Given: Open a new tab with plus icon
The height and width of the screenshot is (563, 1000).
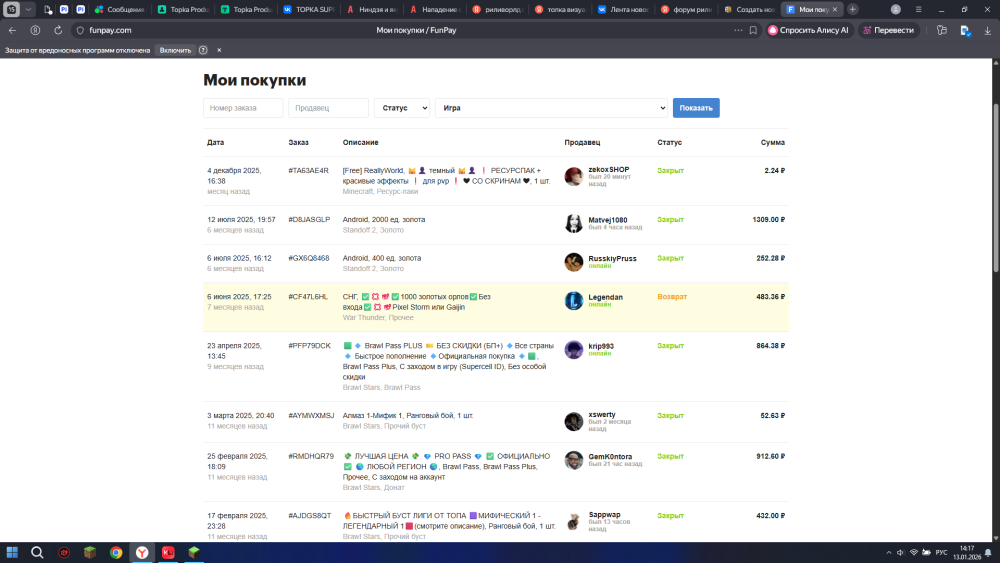Looking at the screenshot, I should (x=853, y=10).
